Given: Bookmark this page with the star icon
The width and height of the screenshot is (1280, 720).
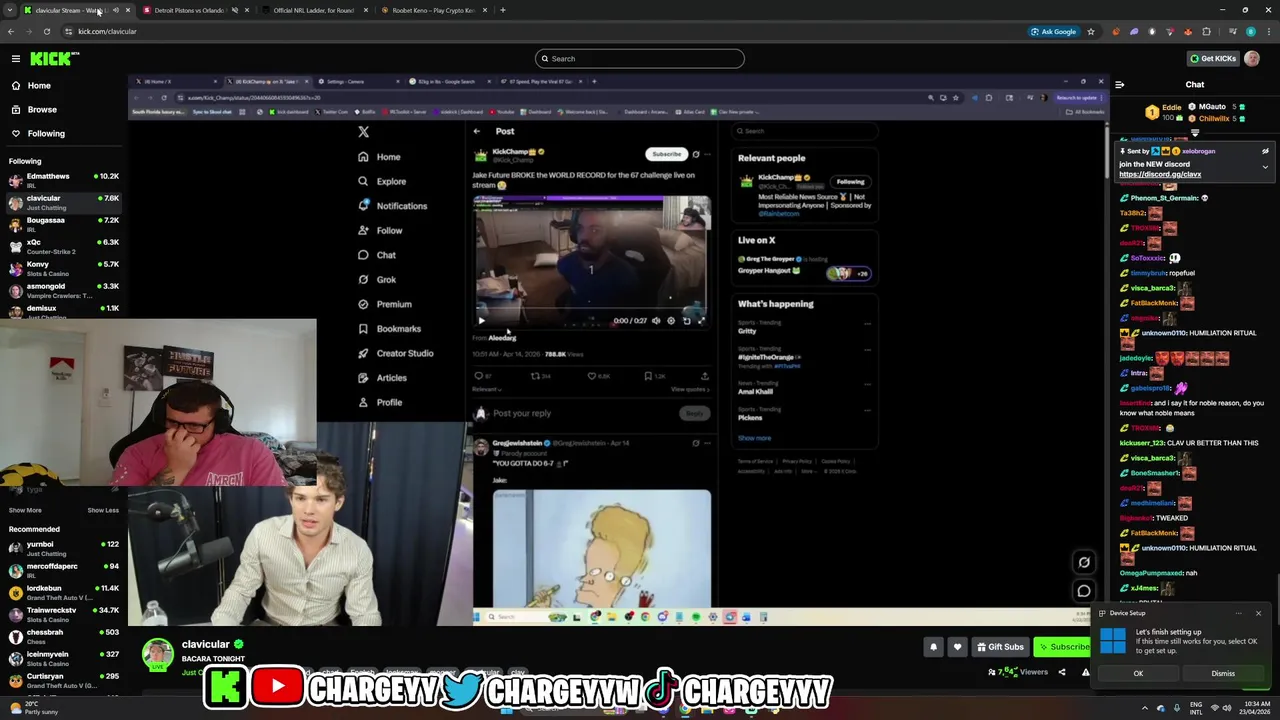Looking at the screenshot, I should [x=1091, y=31].
